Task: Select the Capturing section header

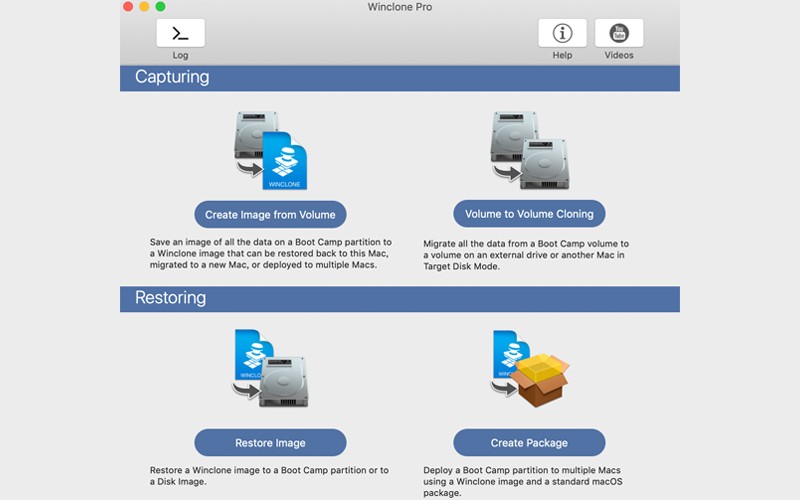Action: click(400, 78)
